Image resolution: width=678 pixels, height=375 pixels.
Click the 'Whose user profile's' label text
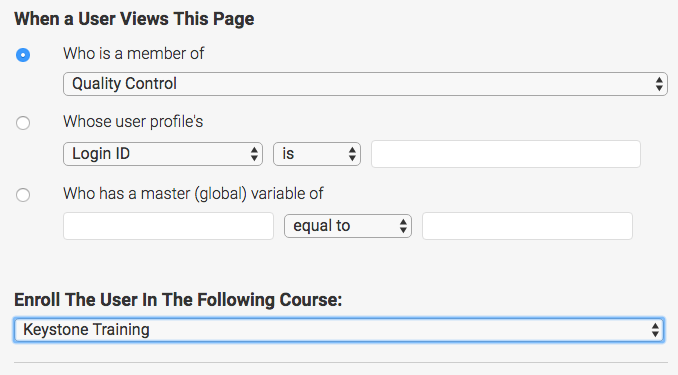coord(133,122)
